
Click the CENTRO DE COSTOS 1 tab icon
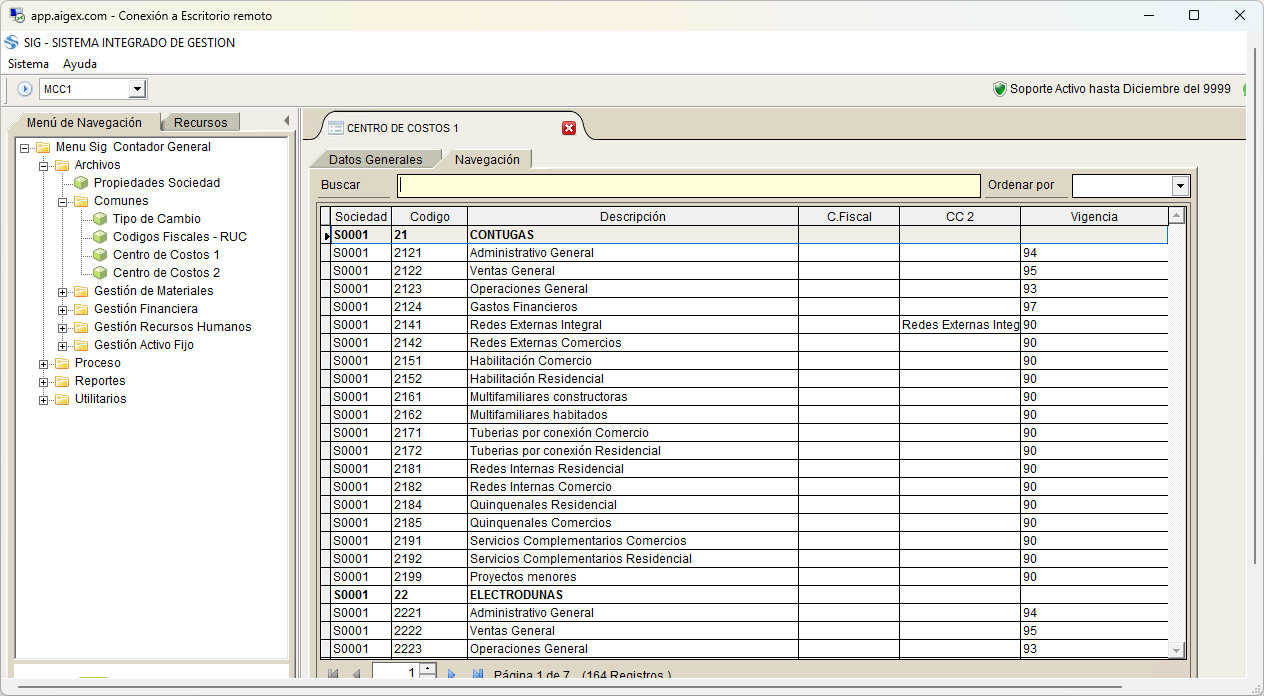[x=336, y=128]
